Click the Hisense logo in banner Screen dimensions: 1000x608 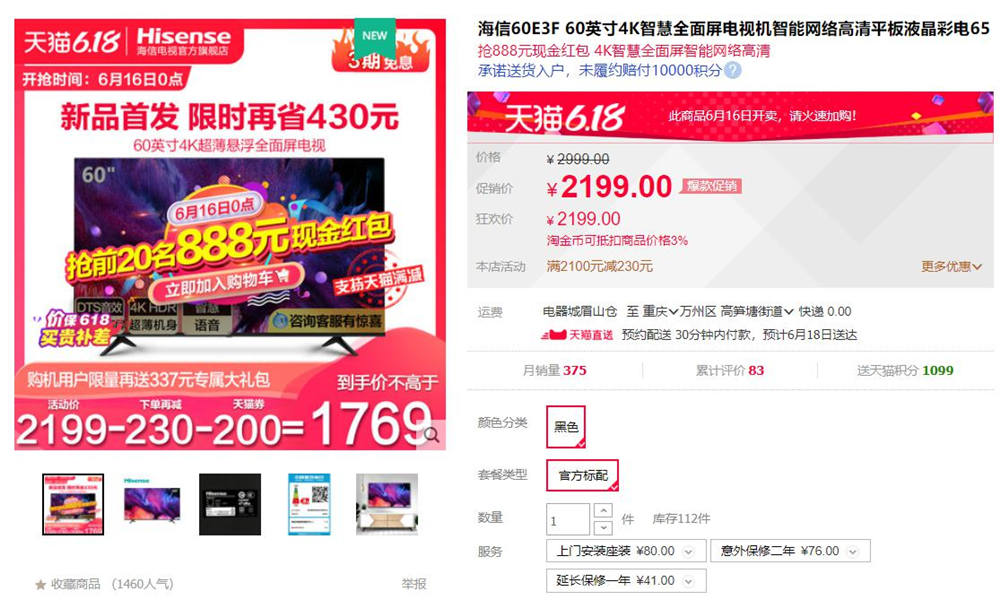184,41
